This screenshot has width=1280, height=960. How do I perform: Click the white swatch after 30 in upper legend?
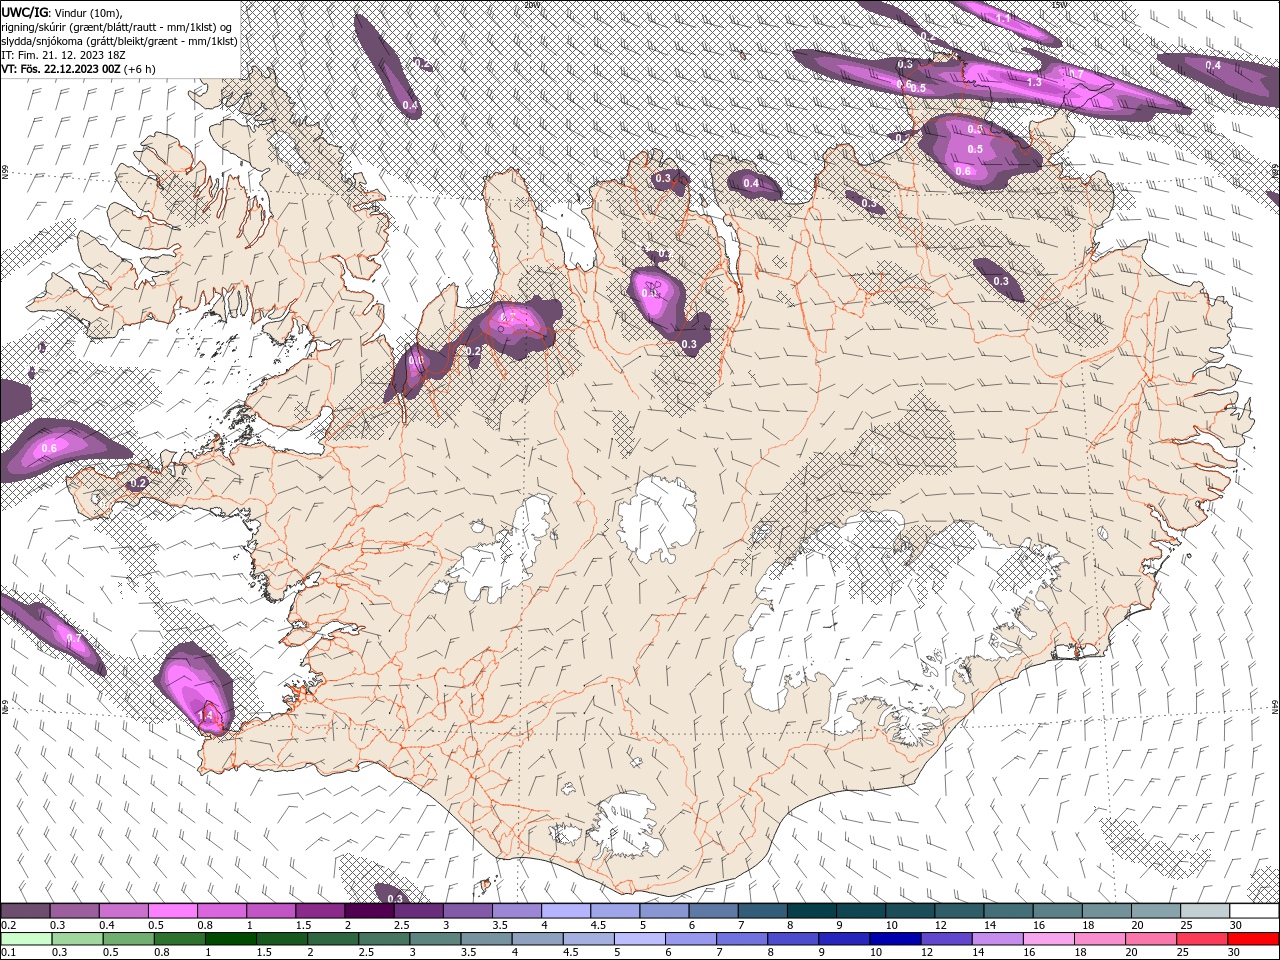click(1255, 911)
